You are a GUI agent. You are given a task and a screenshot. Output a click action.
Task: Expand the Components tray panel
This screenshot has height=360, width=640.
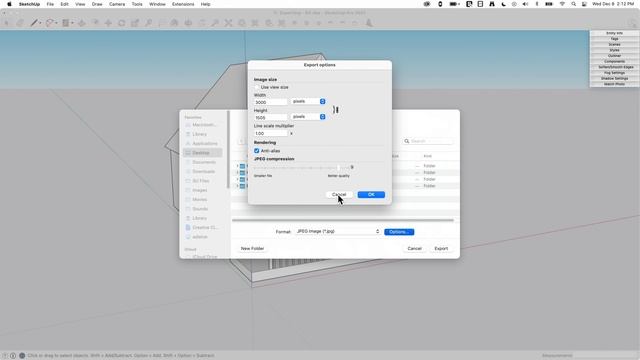click(x=614, y=62)
